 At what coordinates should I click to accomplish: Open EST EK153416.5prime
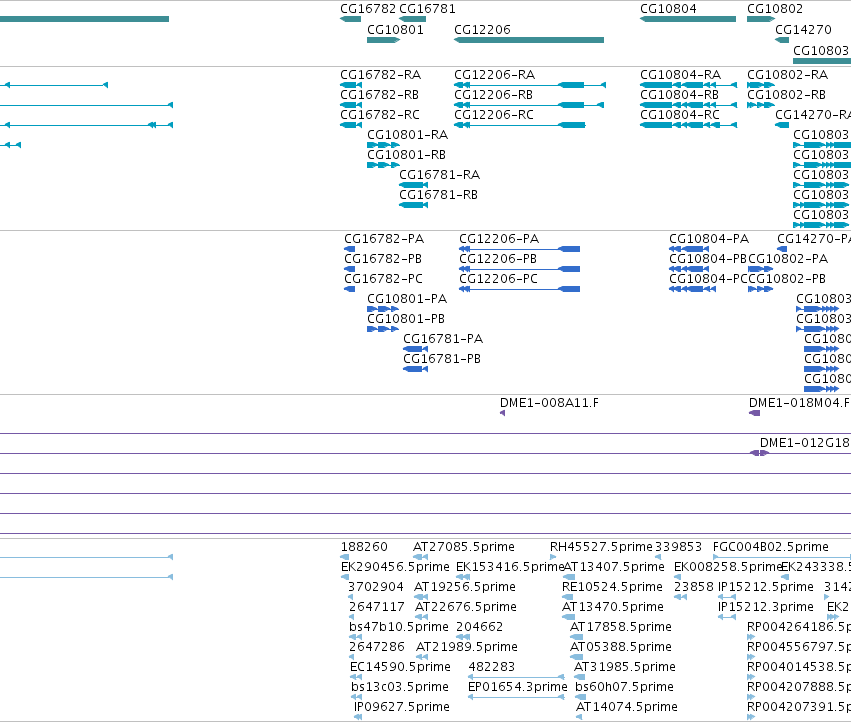click(x=510, y=567)
